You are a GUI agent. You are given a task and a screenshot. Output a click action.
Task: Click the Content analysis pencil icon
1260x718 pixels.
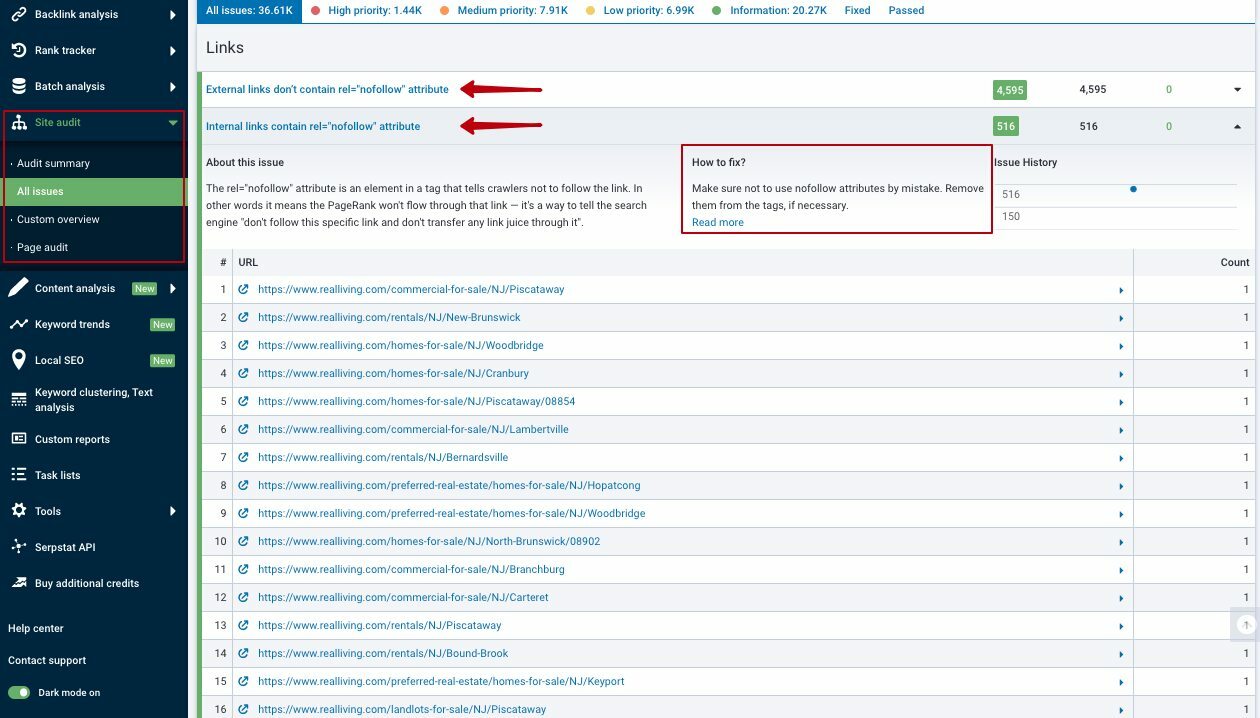click(x=18, y=288)
